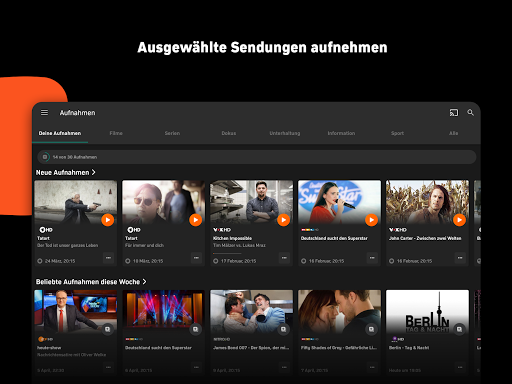Play the first Tatort recording
This screenshot has height=384, width=512.
tap(108, 220)
